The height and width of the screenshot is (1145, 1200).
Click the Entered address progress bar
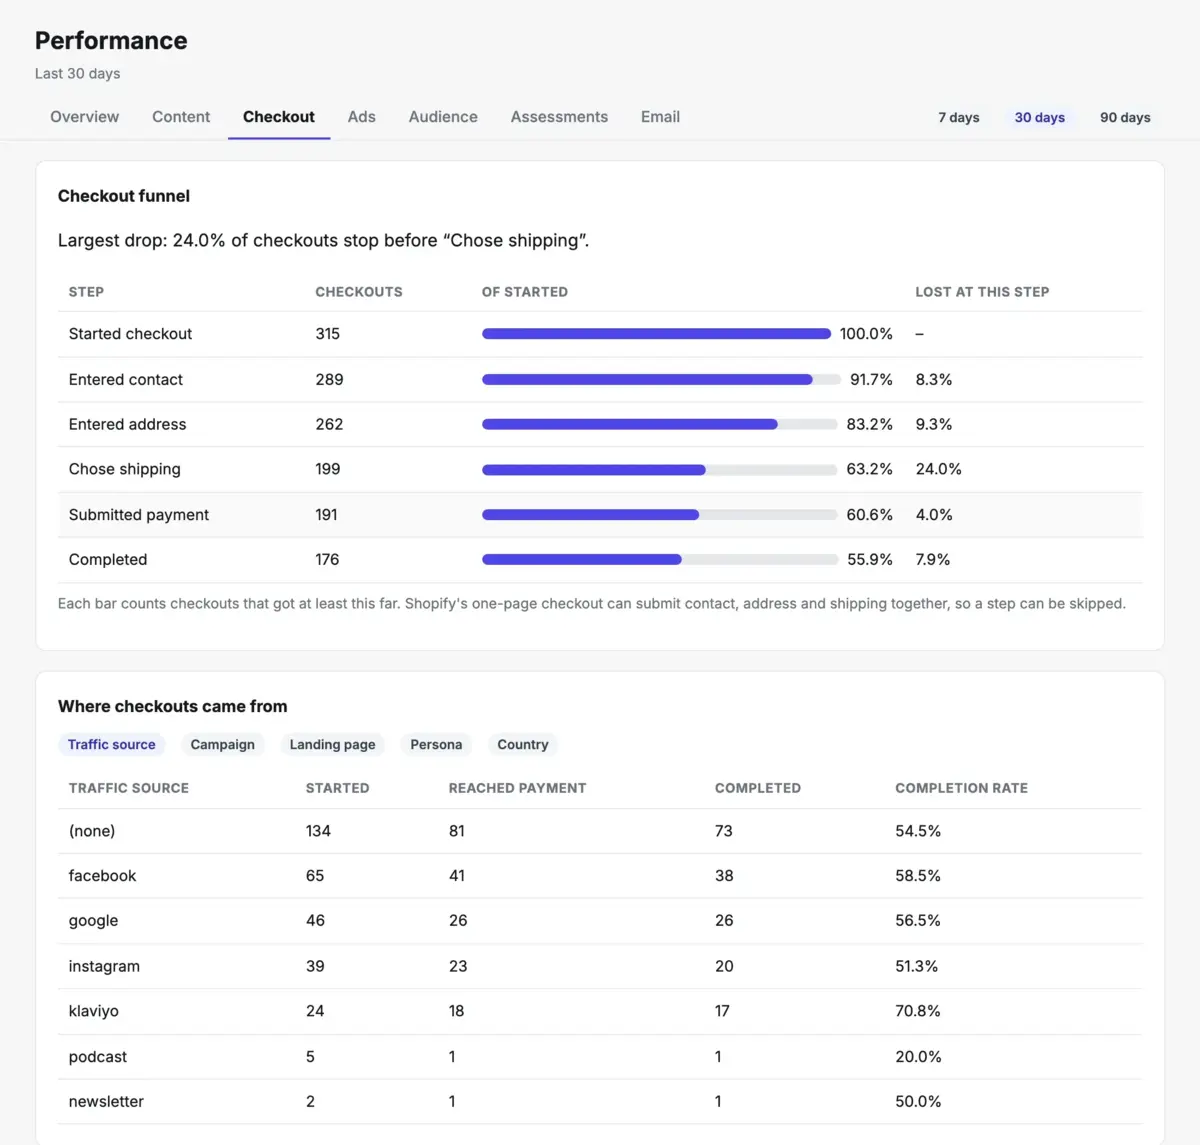click(x=660, y=424)
